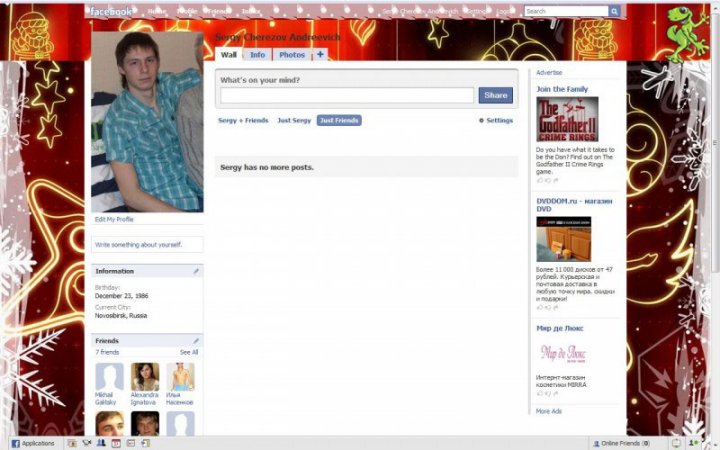Click the search magnifier button
This screenshot has height=450, width=720.
(614, 11)
